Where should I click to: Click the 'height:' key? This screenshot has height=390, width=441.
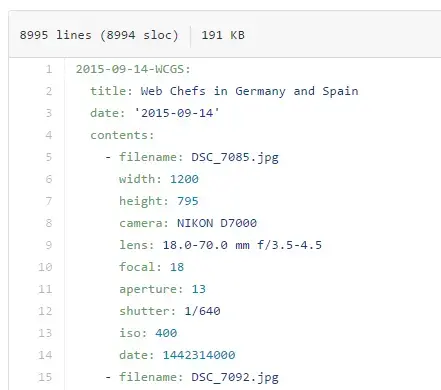(144, 202)
